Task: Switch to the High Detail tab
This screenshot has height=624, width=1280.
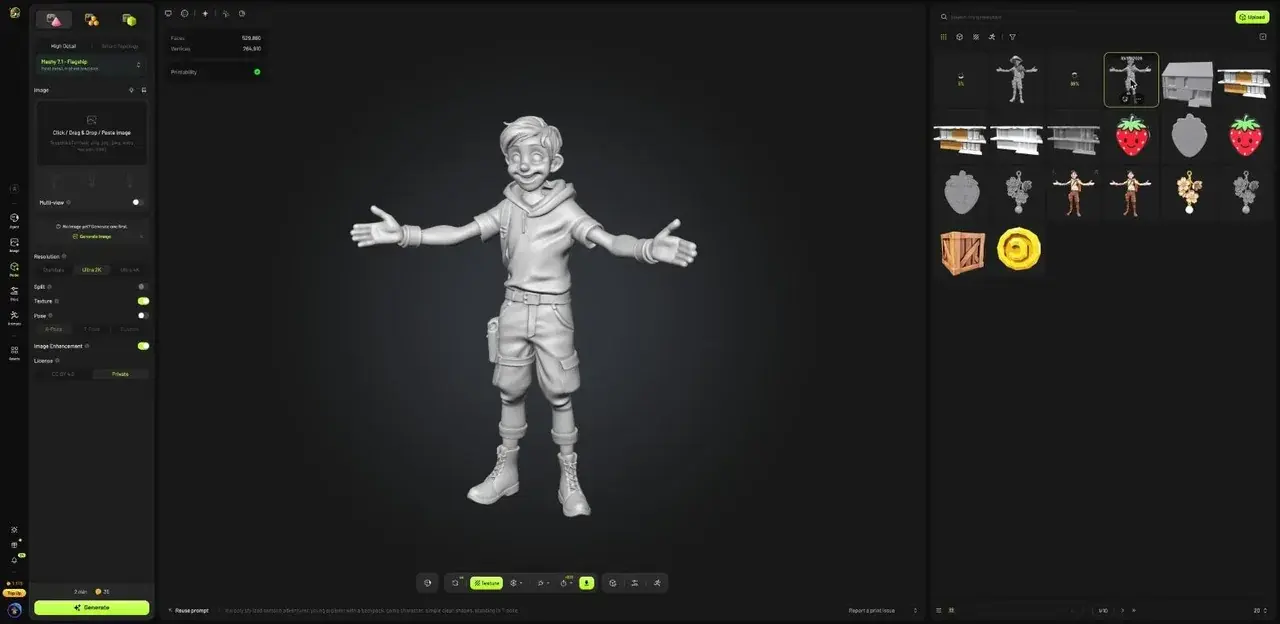Action: (x=63, y=46)
